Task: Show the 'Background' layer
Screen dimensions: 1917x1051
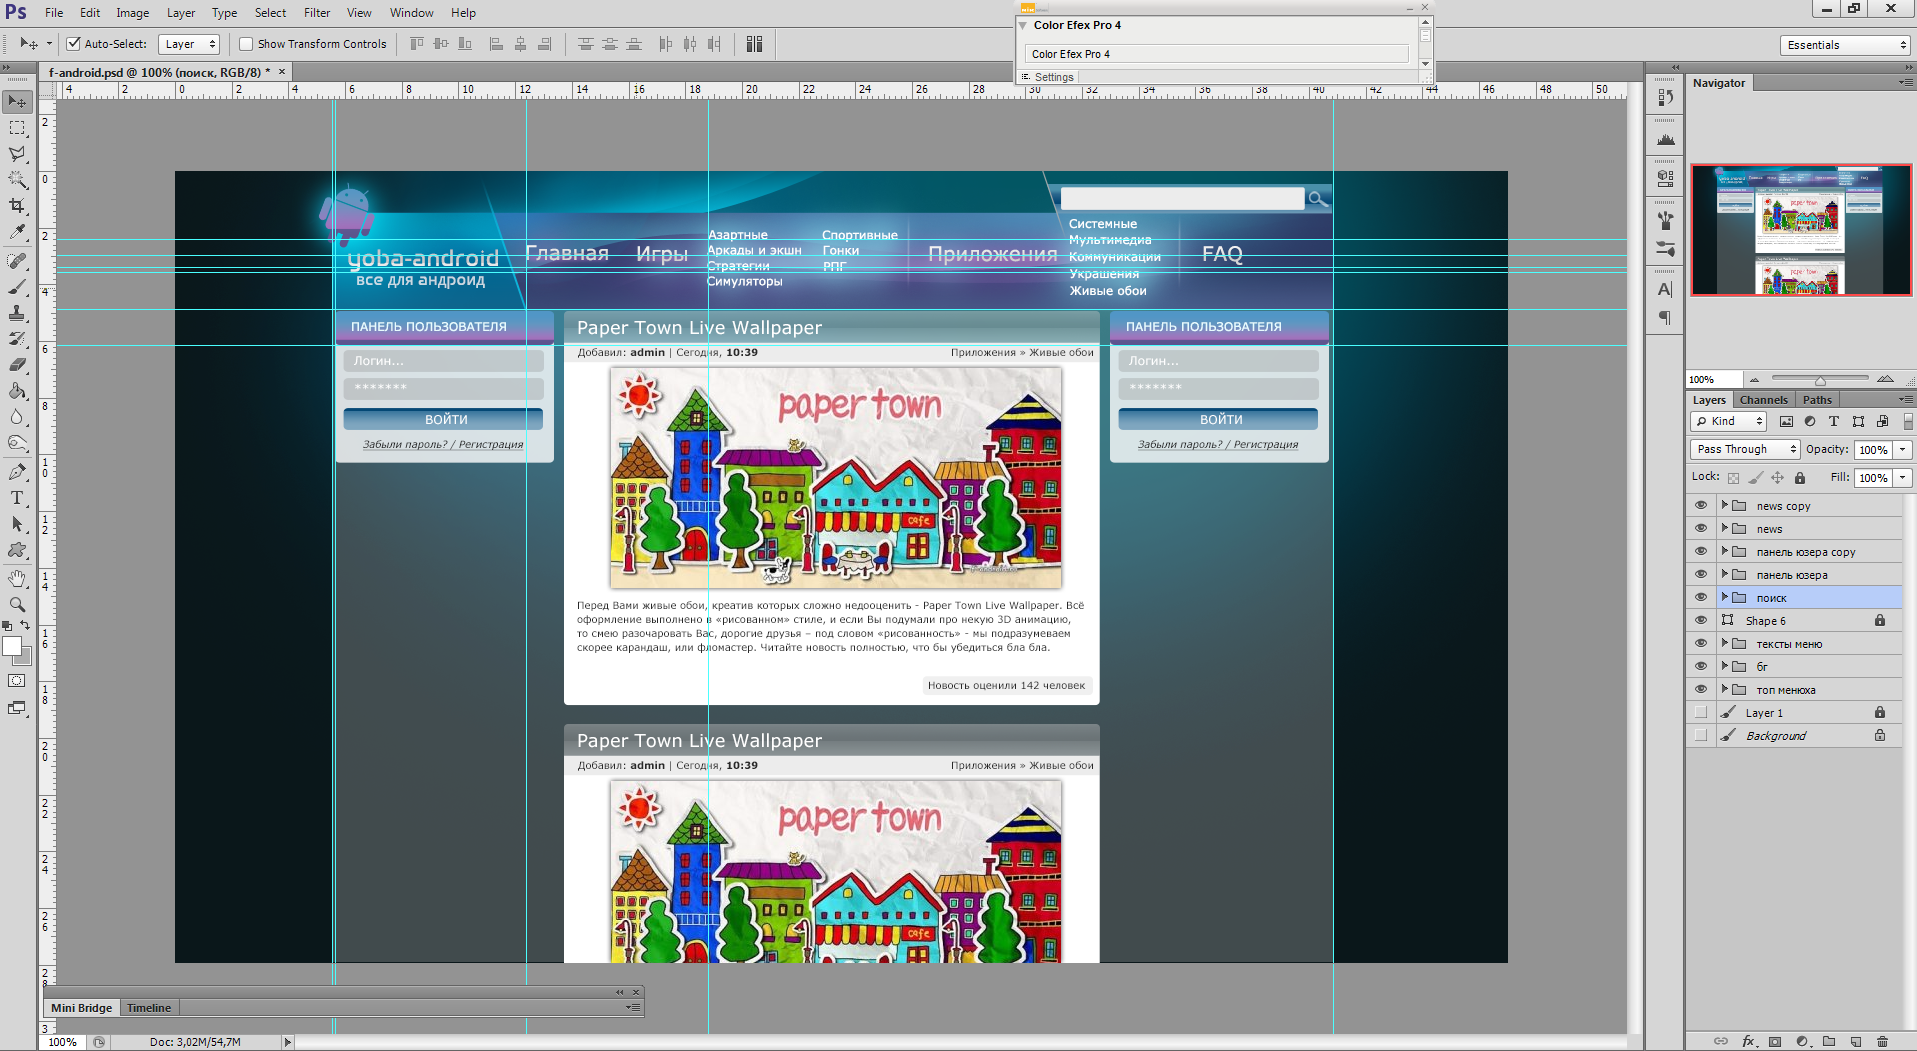Action: click(x=1701, y=736)
